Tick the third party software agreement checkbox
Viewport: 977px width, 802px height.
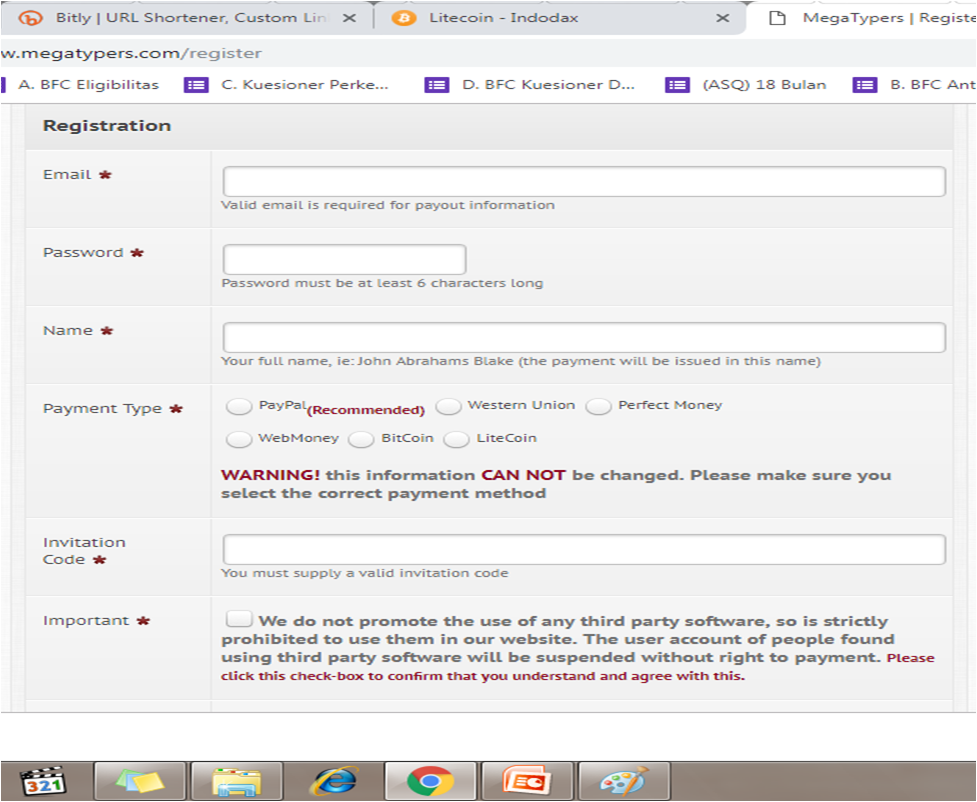239,620
